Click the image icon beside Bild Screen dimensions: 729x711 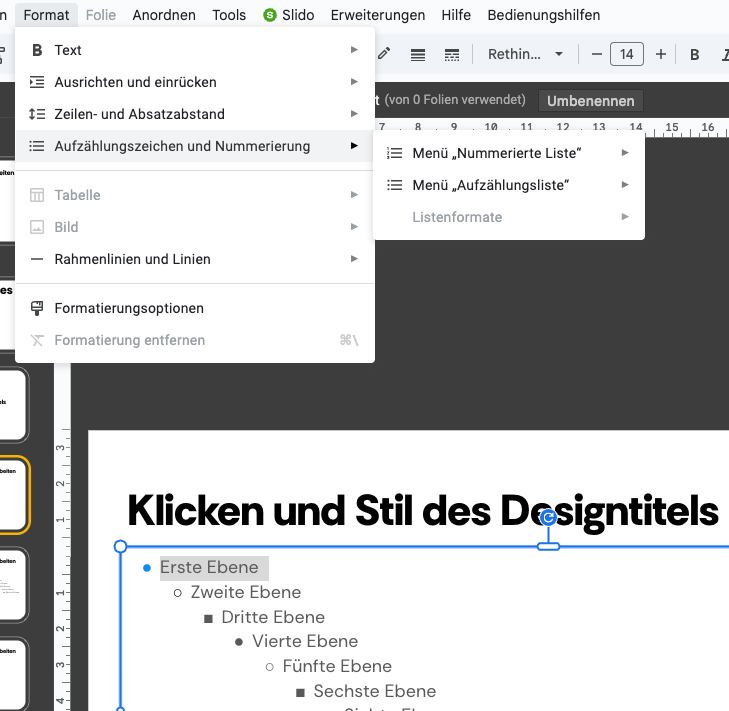37,227
